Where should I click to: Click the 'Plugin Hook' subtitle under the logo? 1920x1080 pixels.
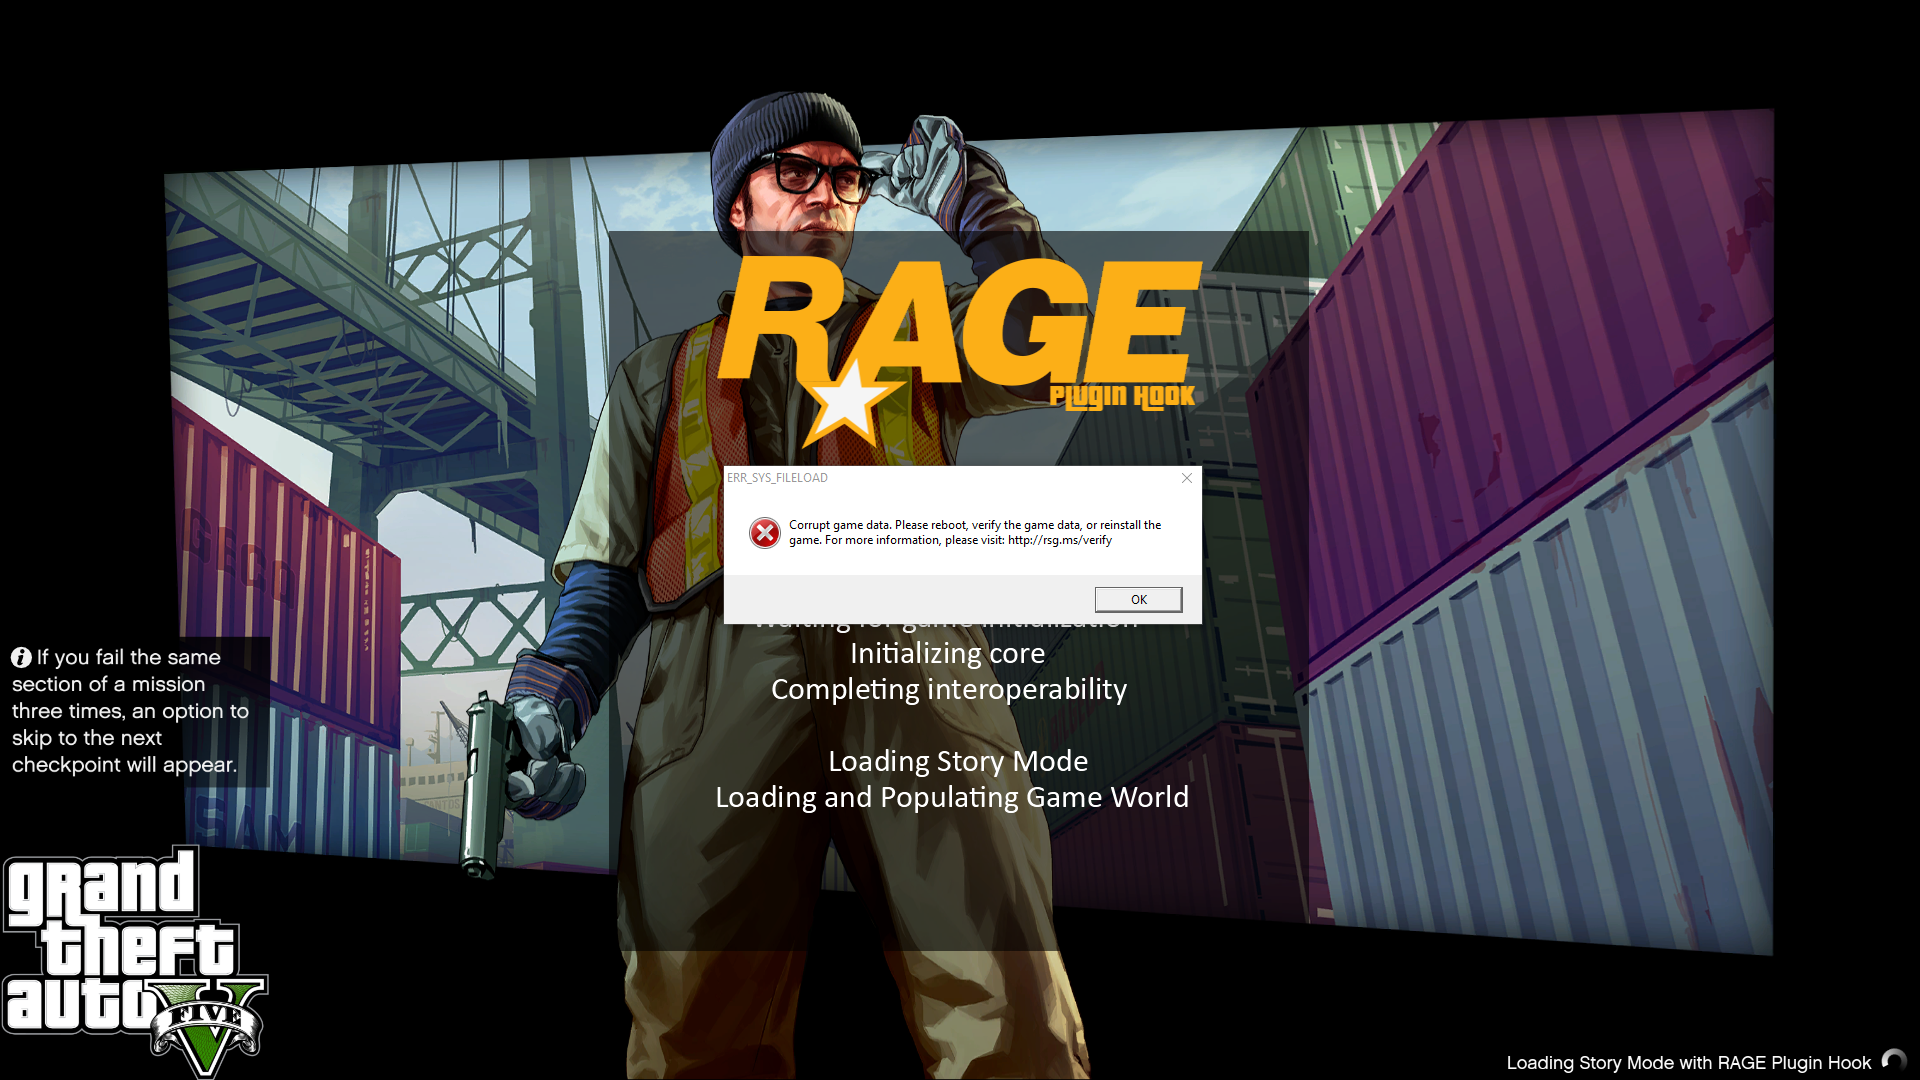1122,397
